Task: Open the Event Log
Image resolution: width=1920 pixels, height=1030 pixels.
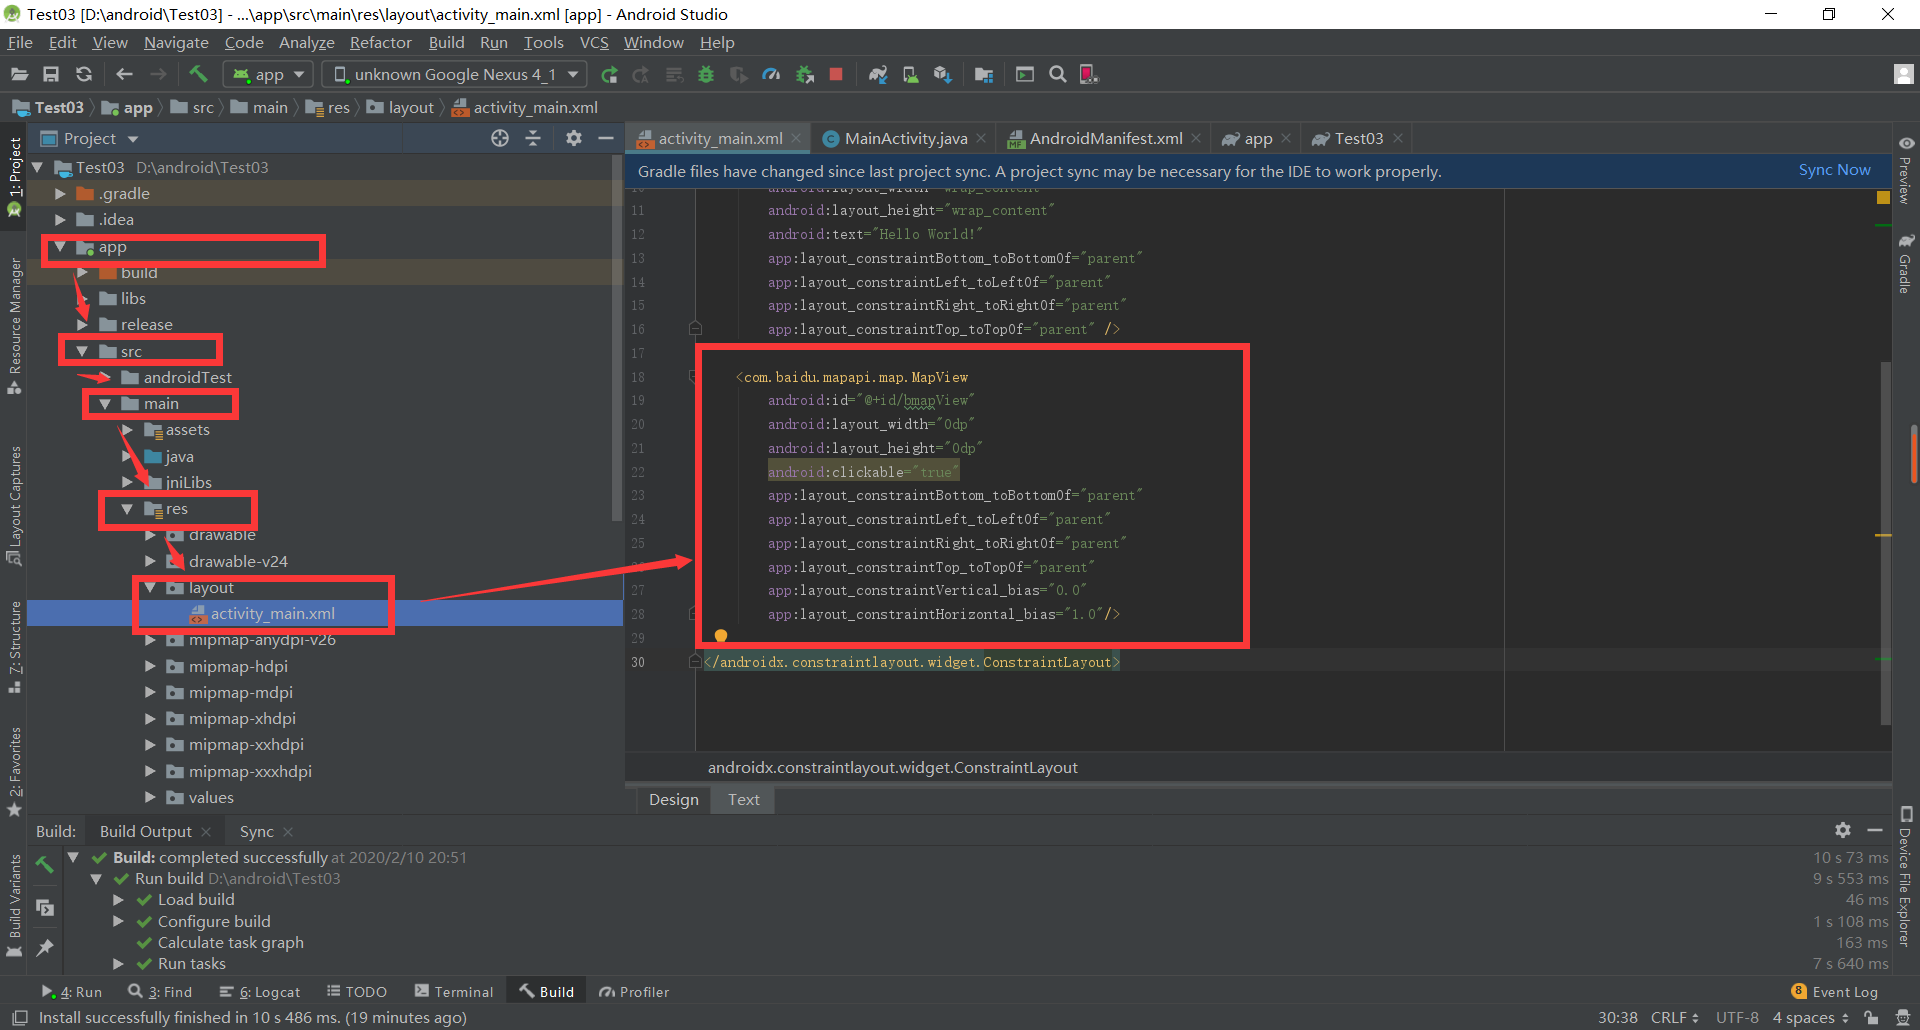Action: (x=1835, y=991)
